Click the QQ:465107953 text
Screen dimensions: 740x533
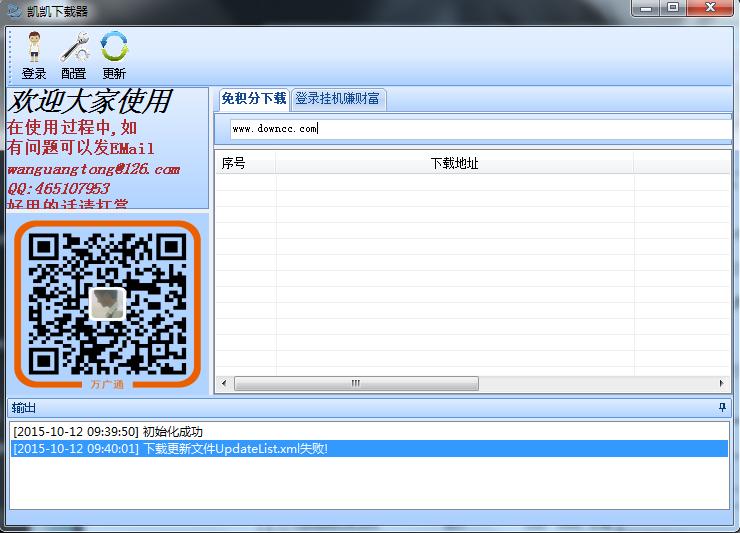(x=59, y=188)
